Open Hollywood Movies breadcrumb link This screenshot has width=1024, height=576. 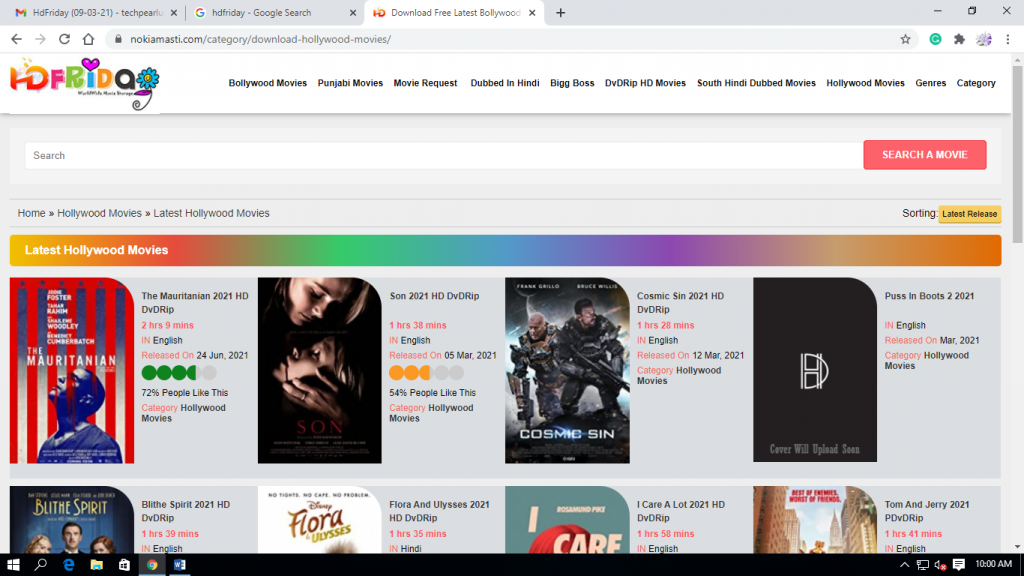tap(99, 213)
